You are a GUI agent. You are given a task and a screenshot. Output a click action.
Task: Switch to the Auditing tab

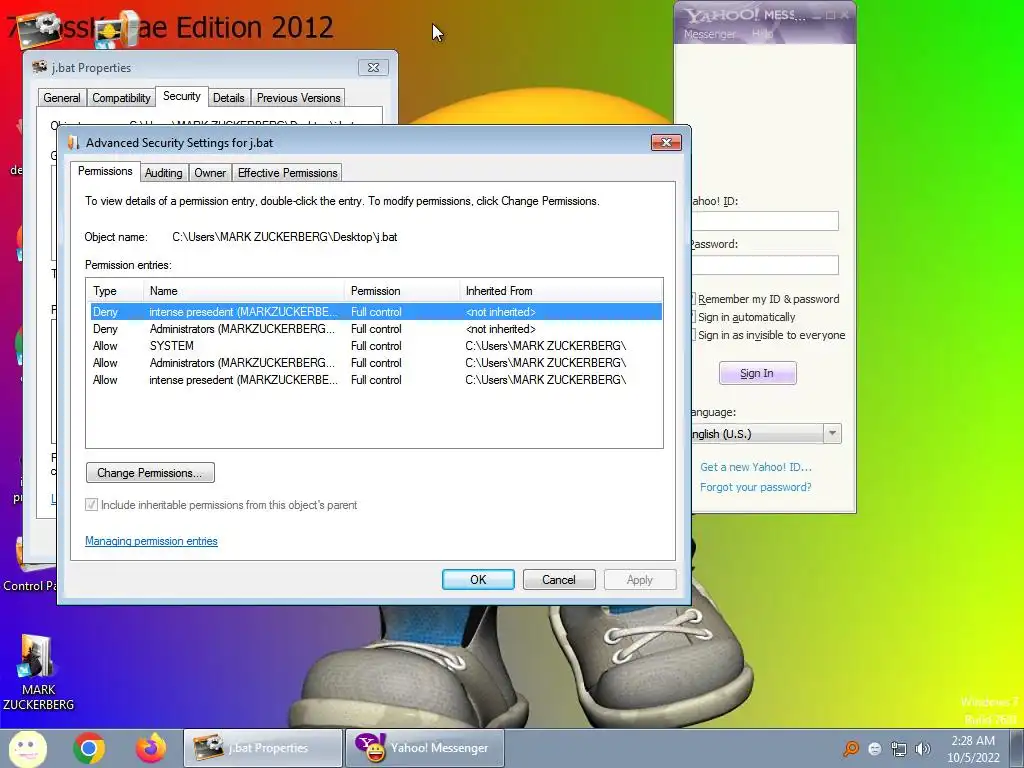(x=163, y=172)
